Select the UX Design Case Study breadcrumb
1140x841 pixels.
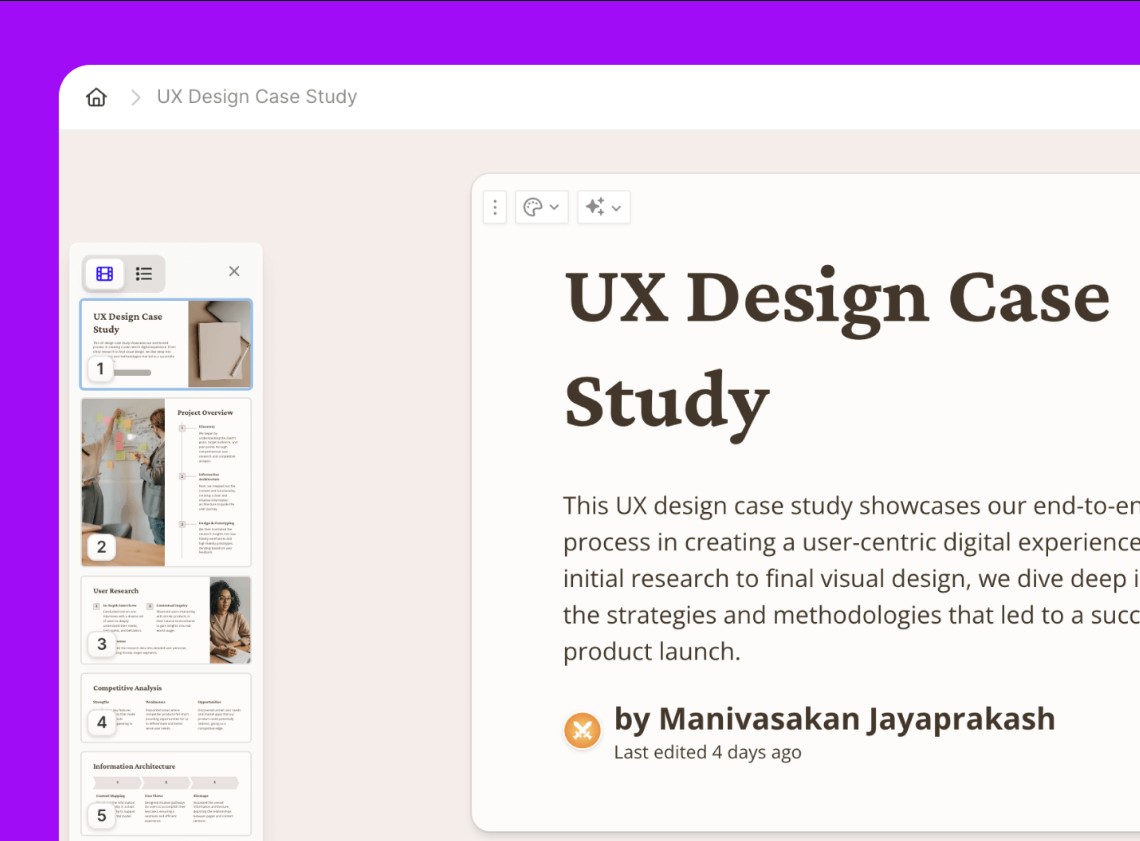[x=256, y=97]
